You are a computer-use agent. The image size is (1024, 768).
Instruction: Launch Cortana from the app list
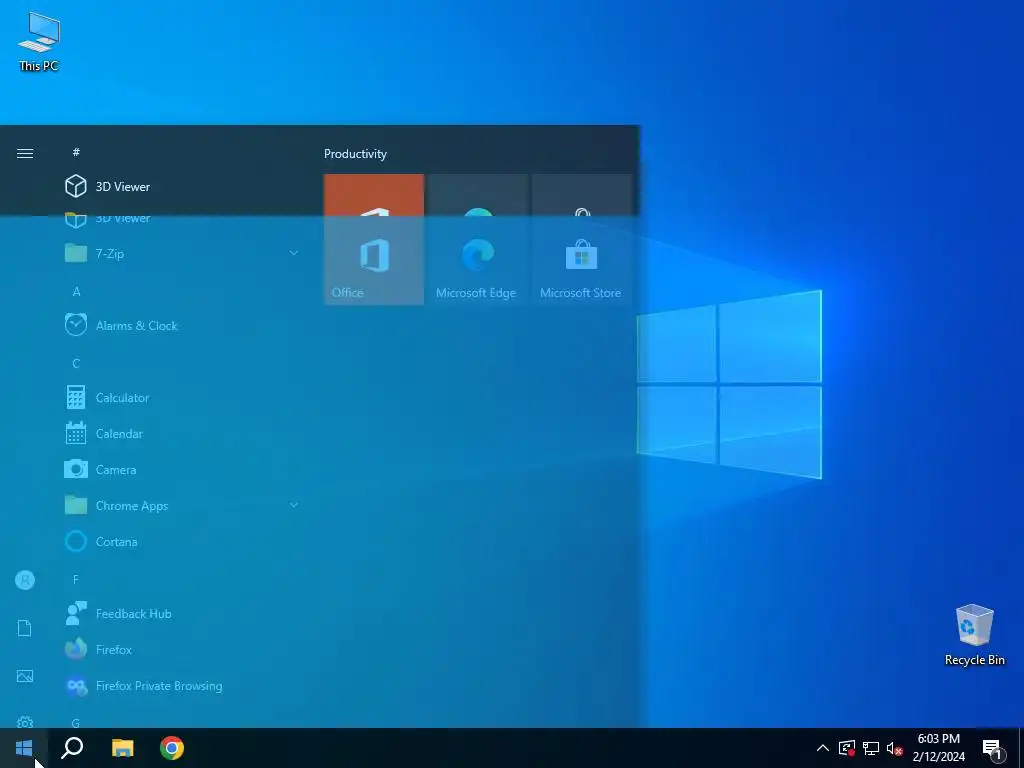[x=182, y=541]
